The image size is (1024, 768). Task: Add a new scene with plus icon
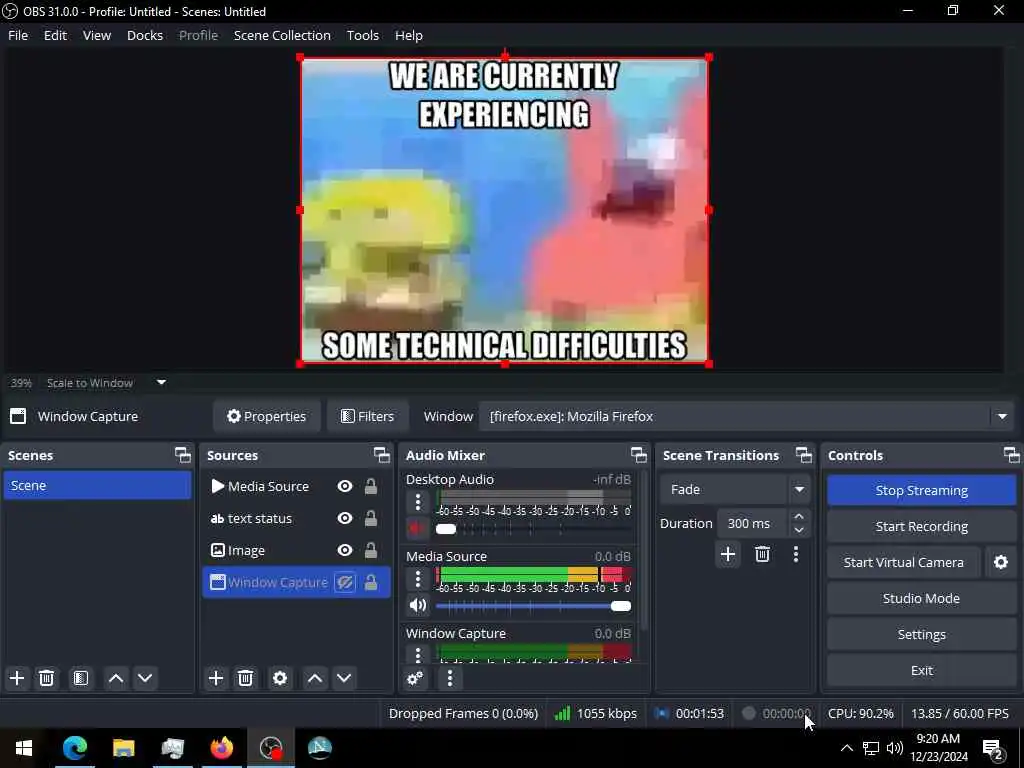pos(17,678)
